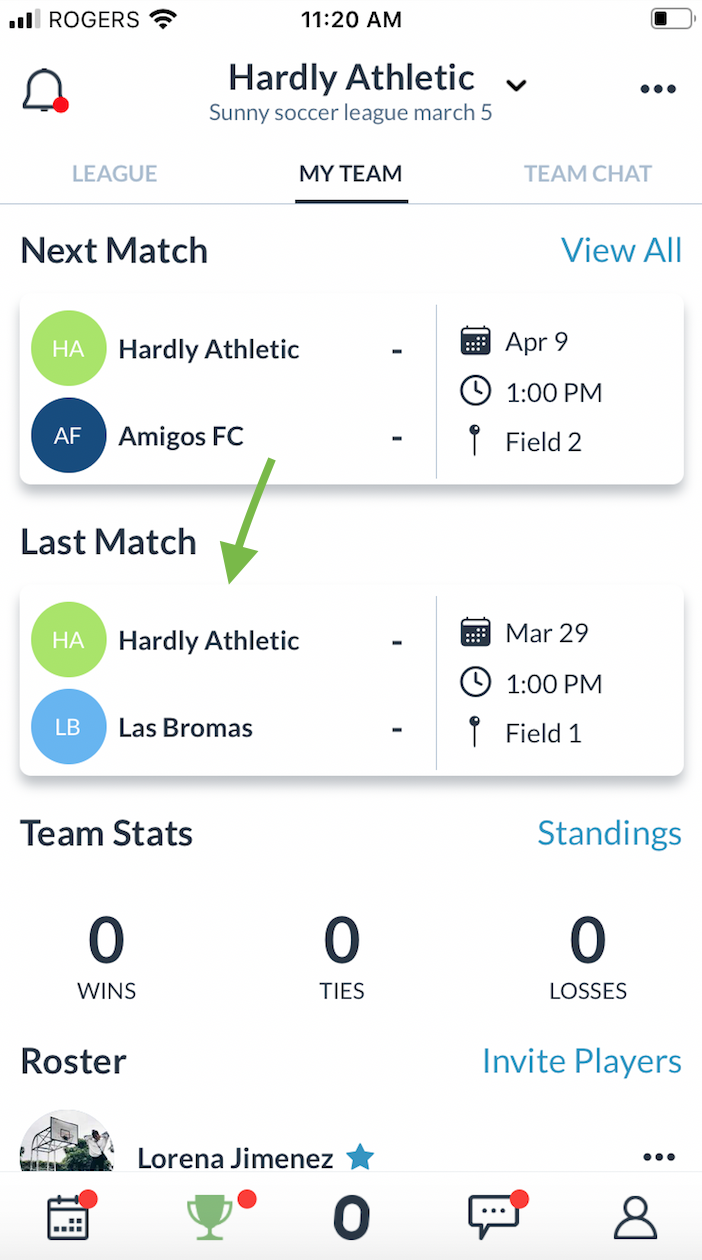The image size is (702, 1260).
Task: Open the profile person icon
Action: coord(634,1217)
